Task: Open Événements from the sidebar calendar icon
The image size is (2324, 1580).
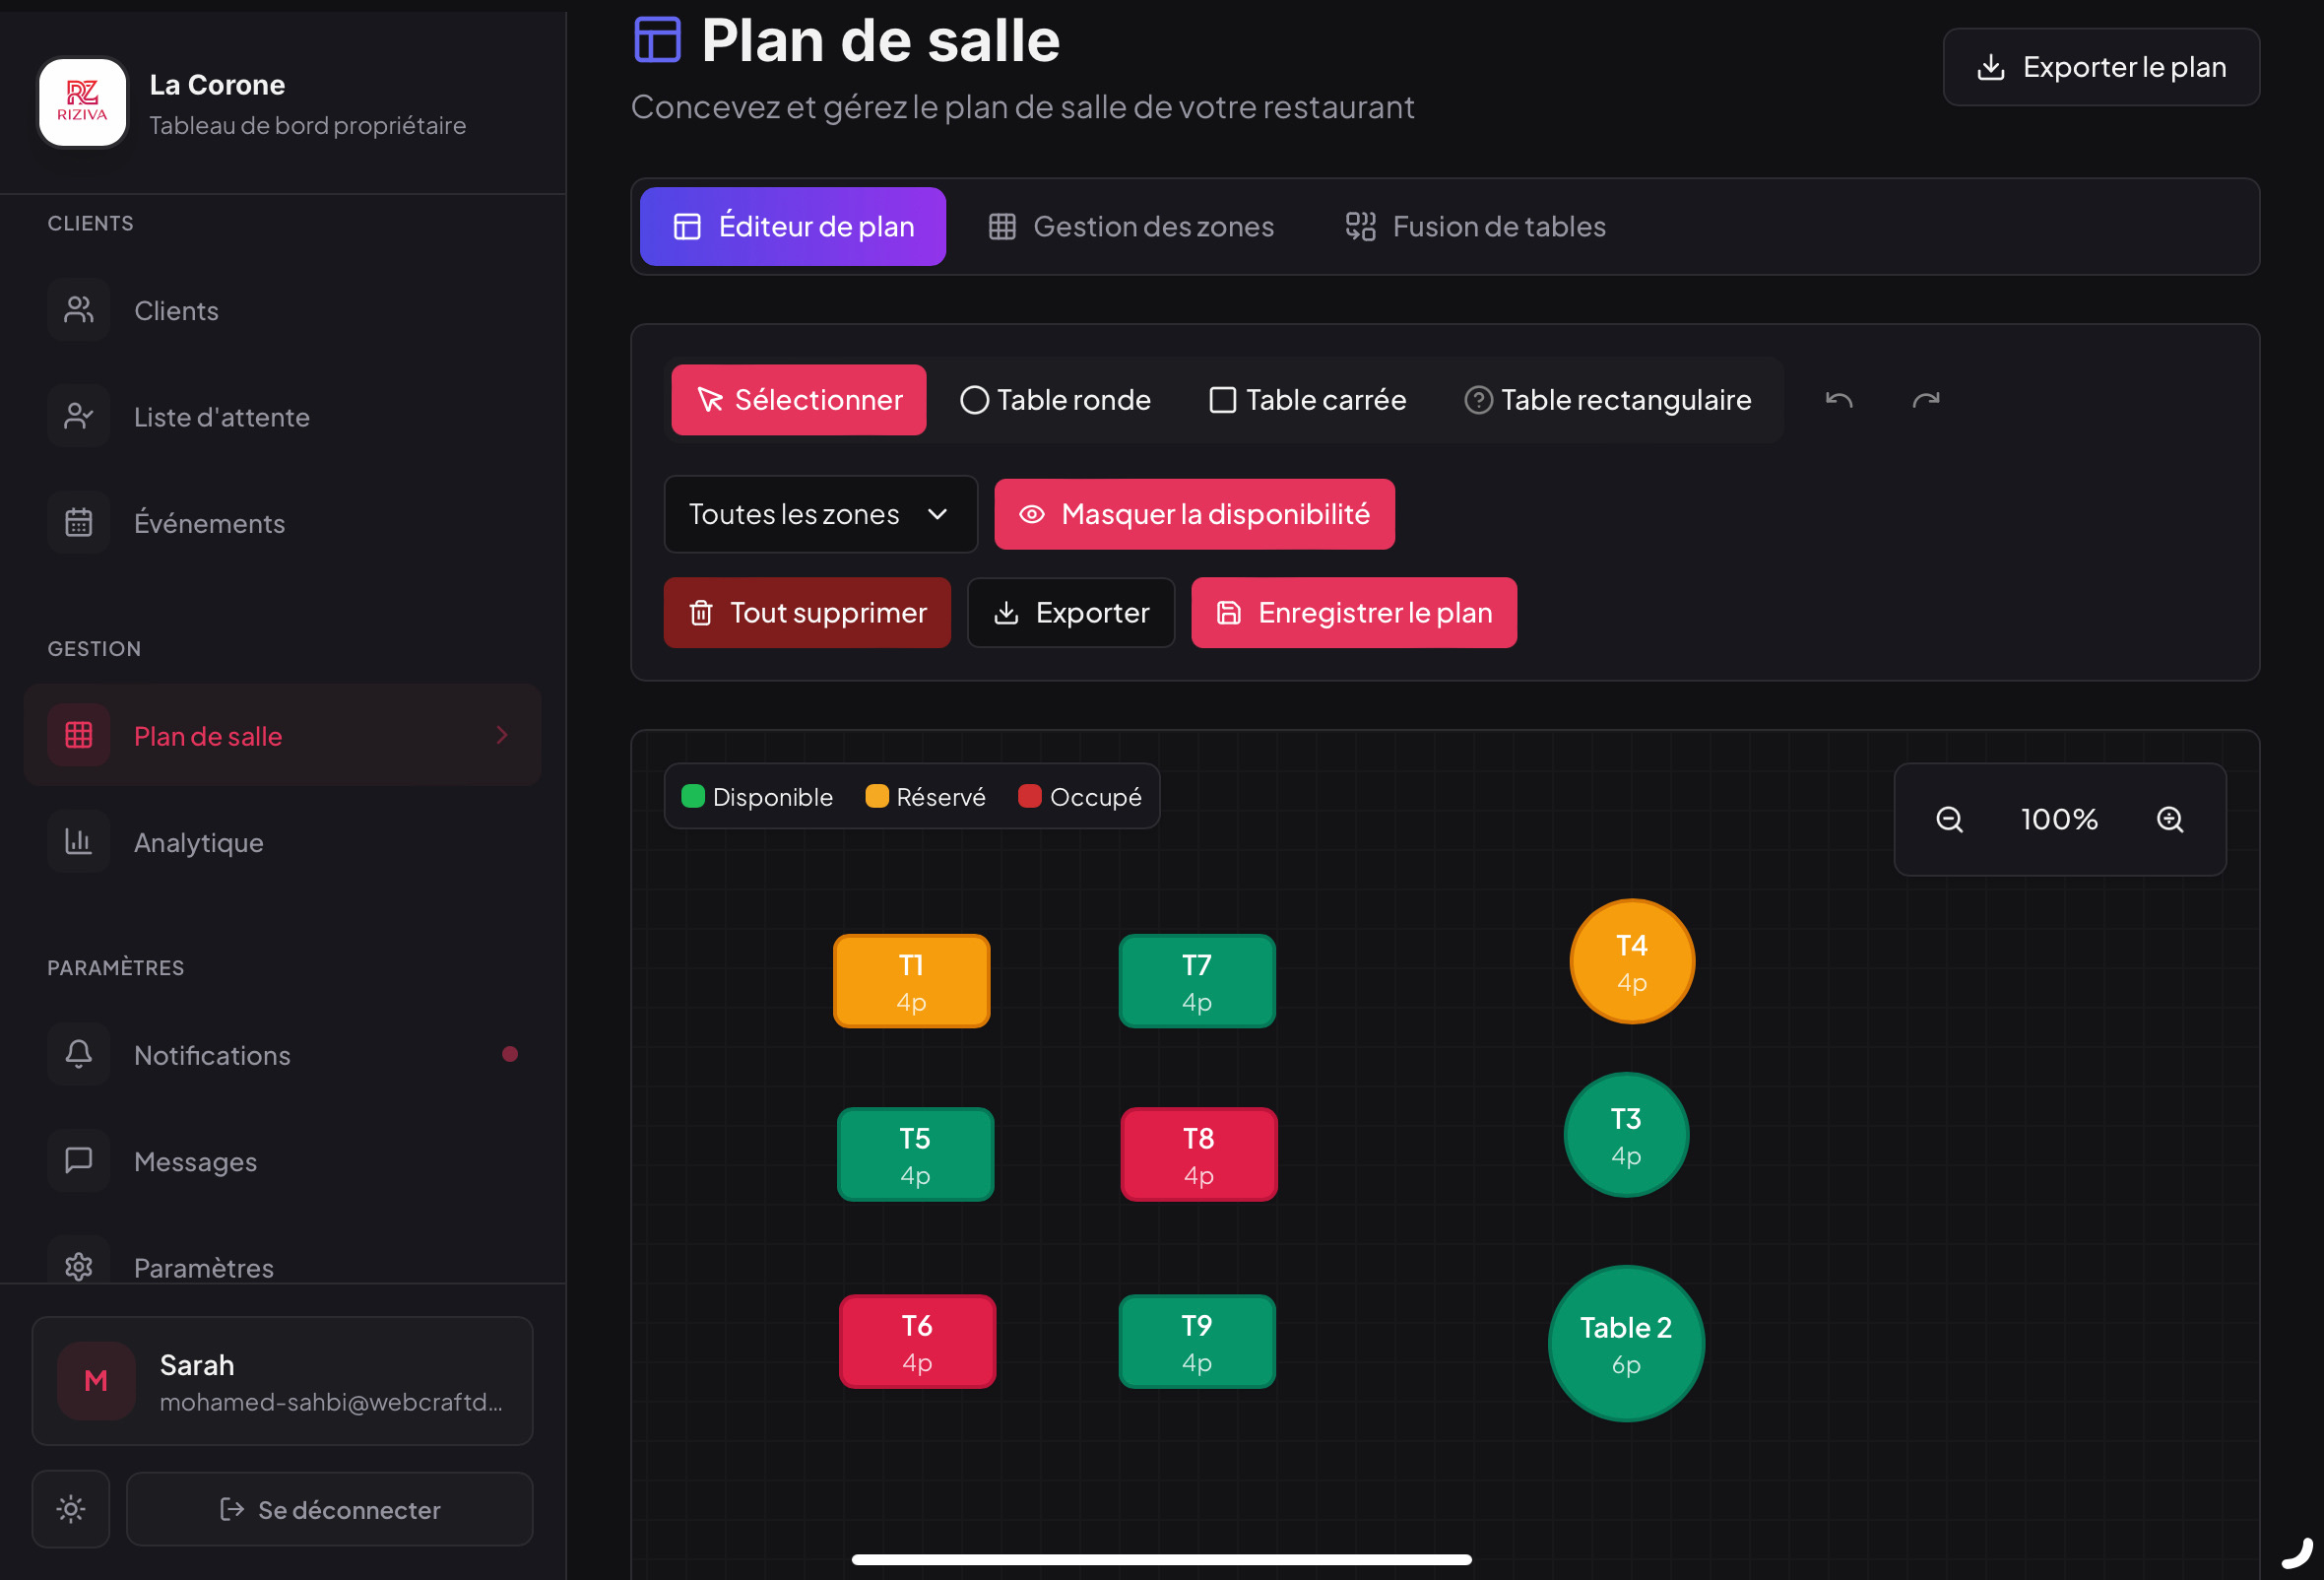Action: tap(78, 521)
